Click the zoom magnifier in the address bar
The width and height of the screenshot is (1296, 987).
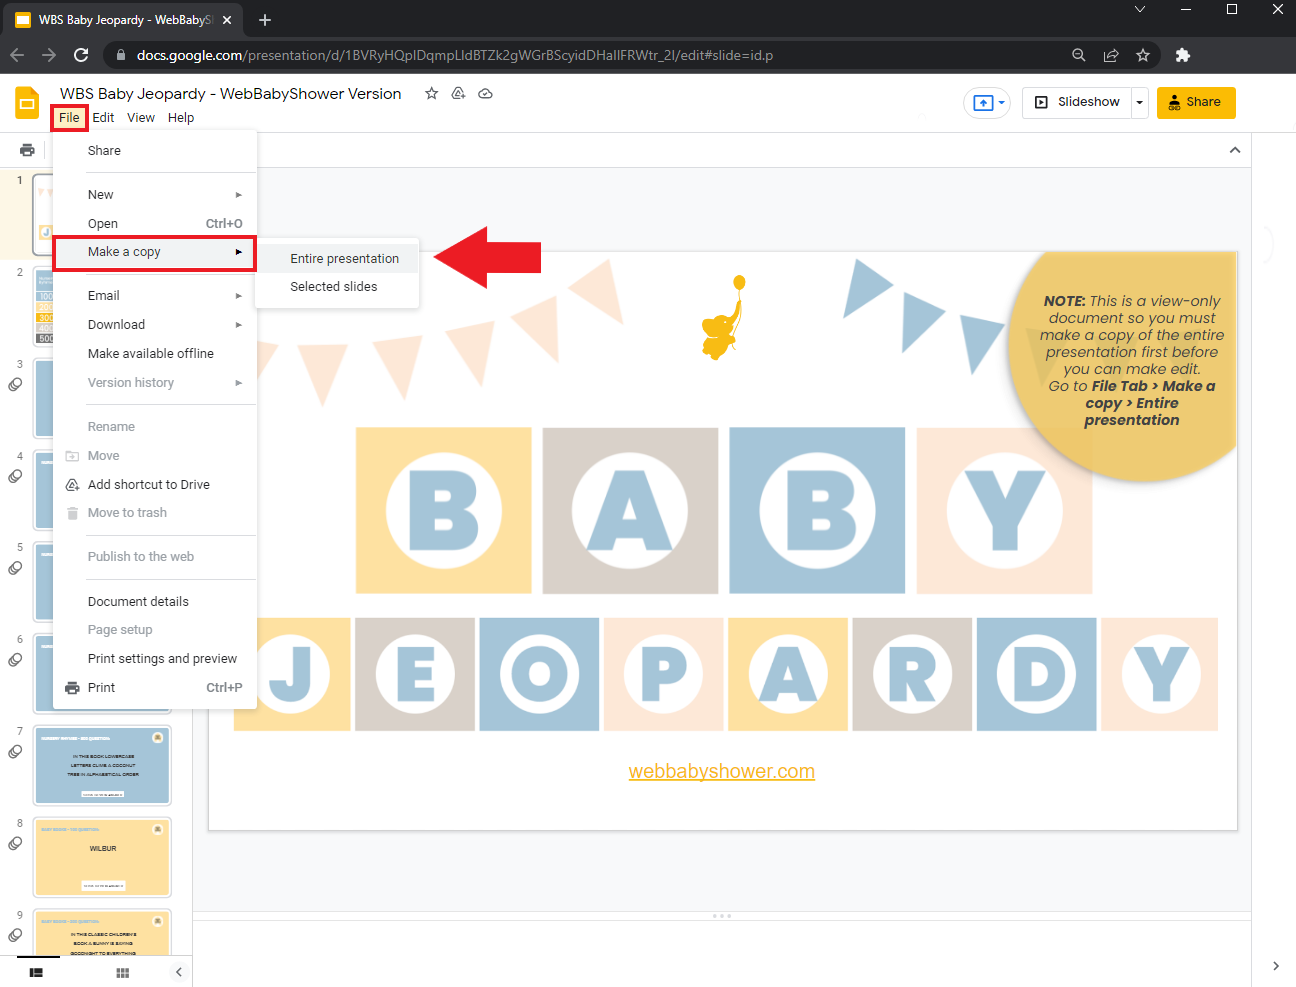1079,55
